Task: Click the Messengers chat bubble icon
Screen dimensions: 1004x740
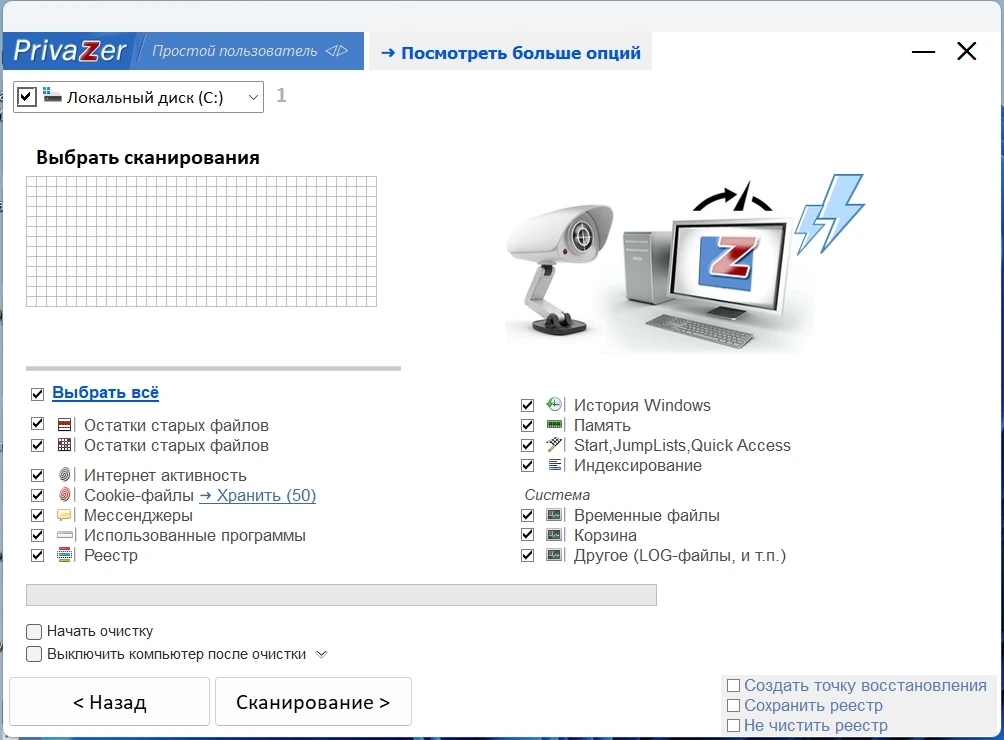Action: click(x=65, y=515)
